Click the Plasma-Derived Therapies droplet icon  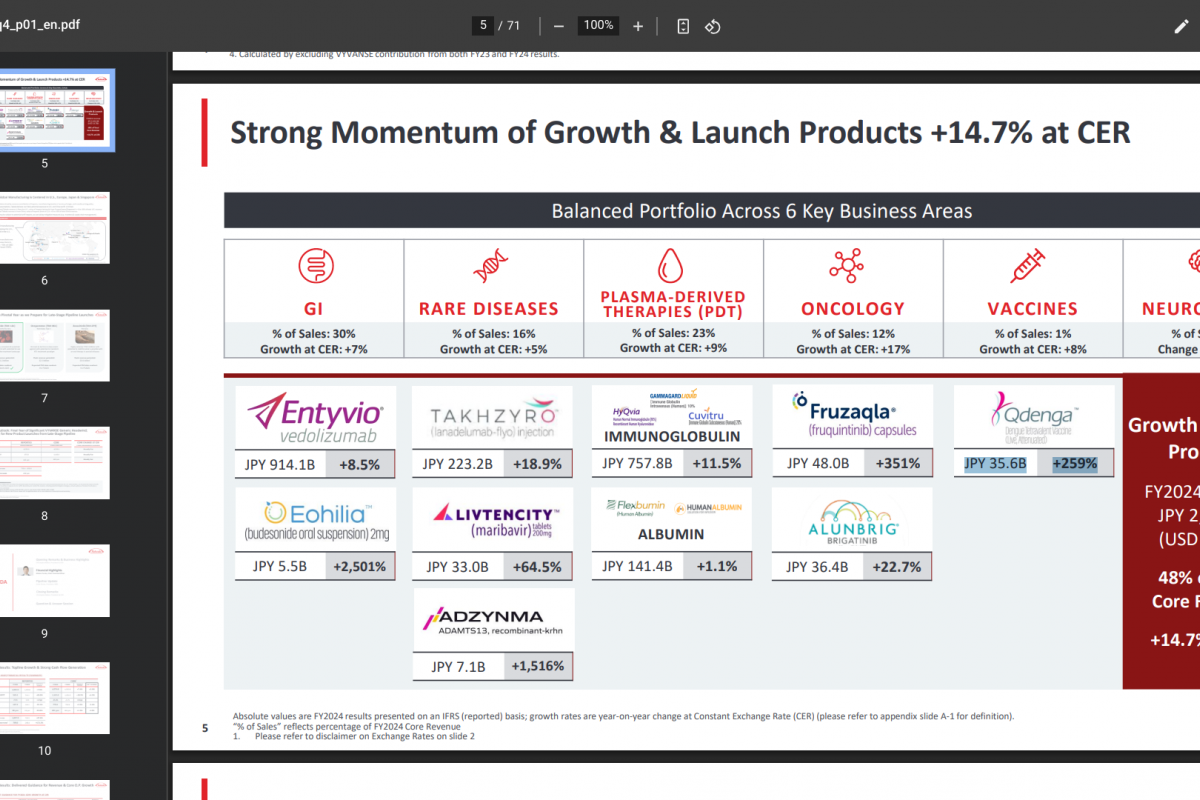tap(670, 265)
